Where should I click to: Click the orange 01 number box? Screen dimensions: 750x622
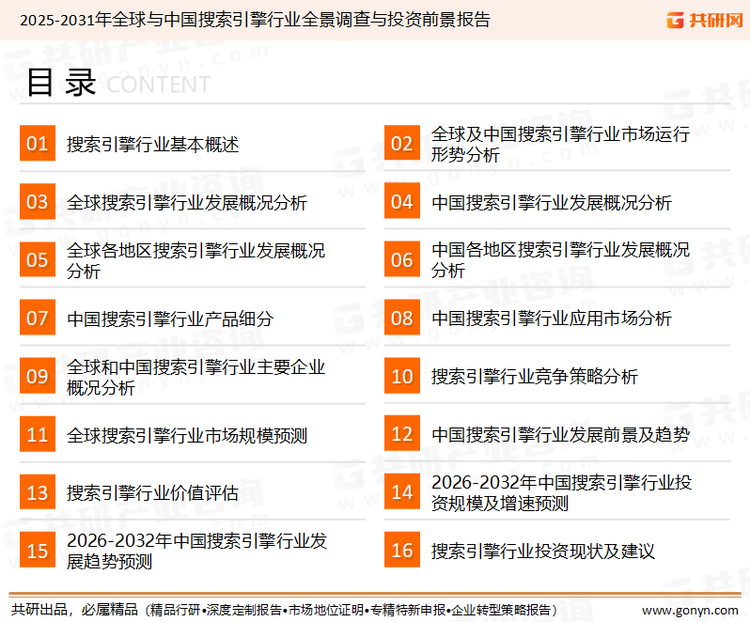tap(37, 143)
